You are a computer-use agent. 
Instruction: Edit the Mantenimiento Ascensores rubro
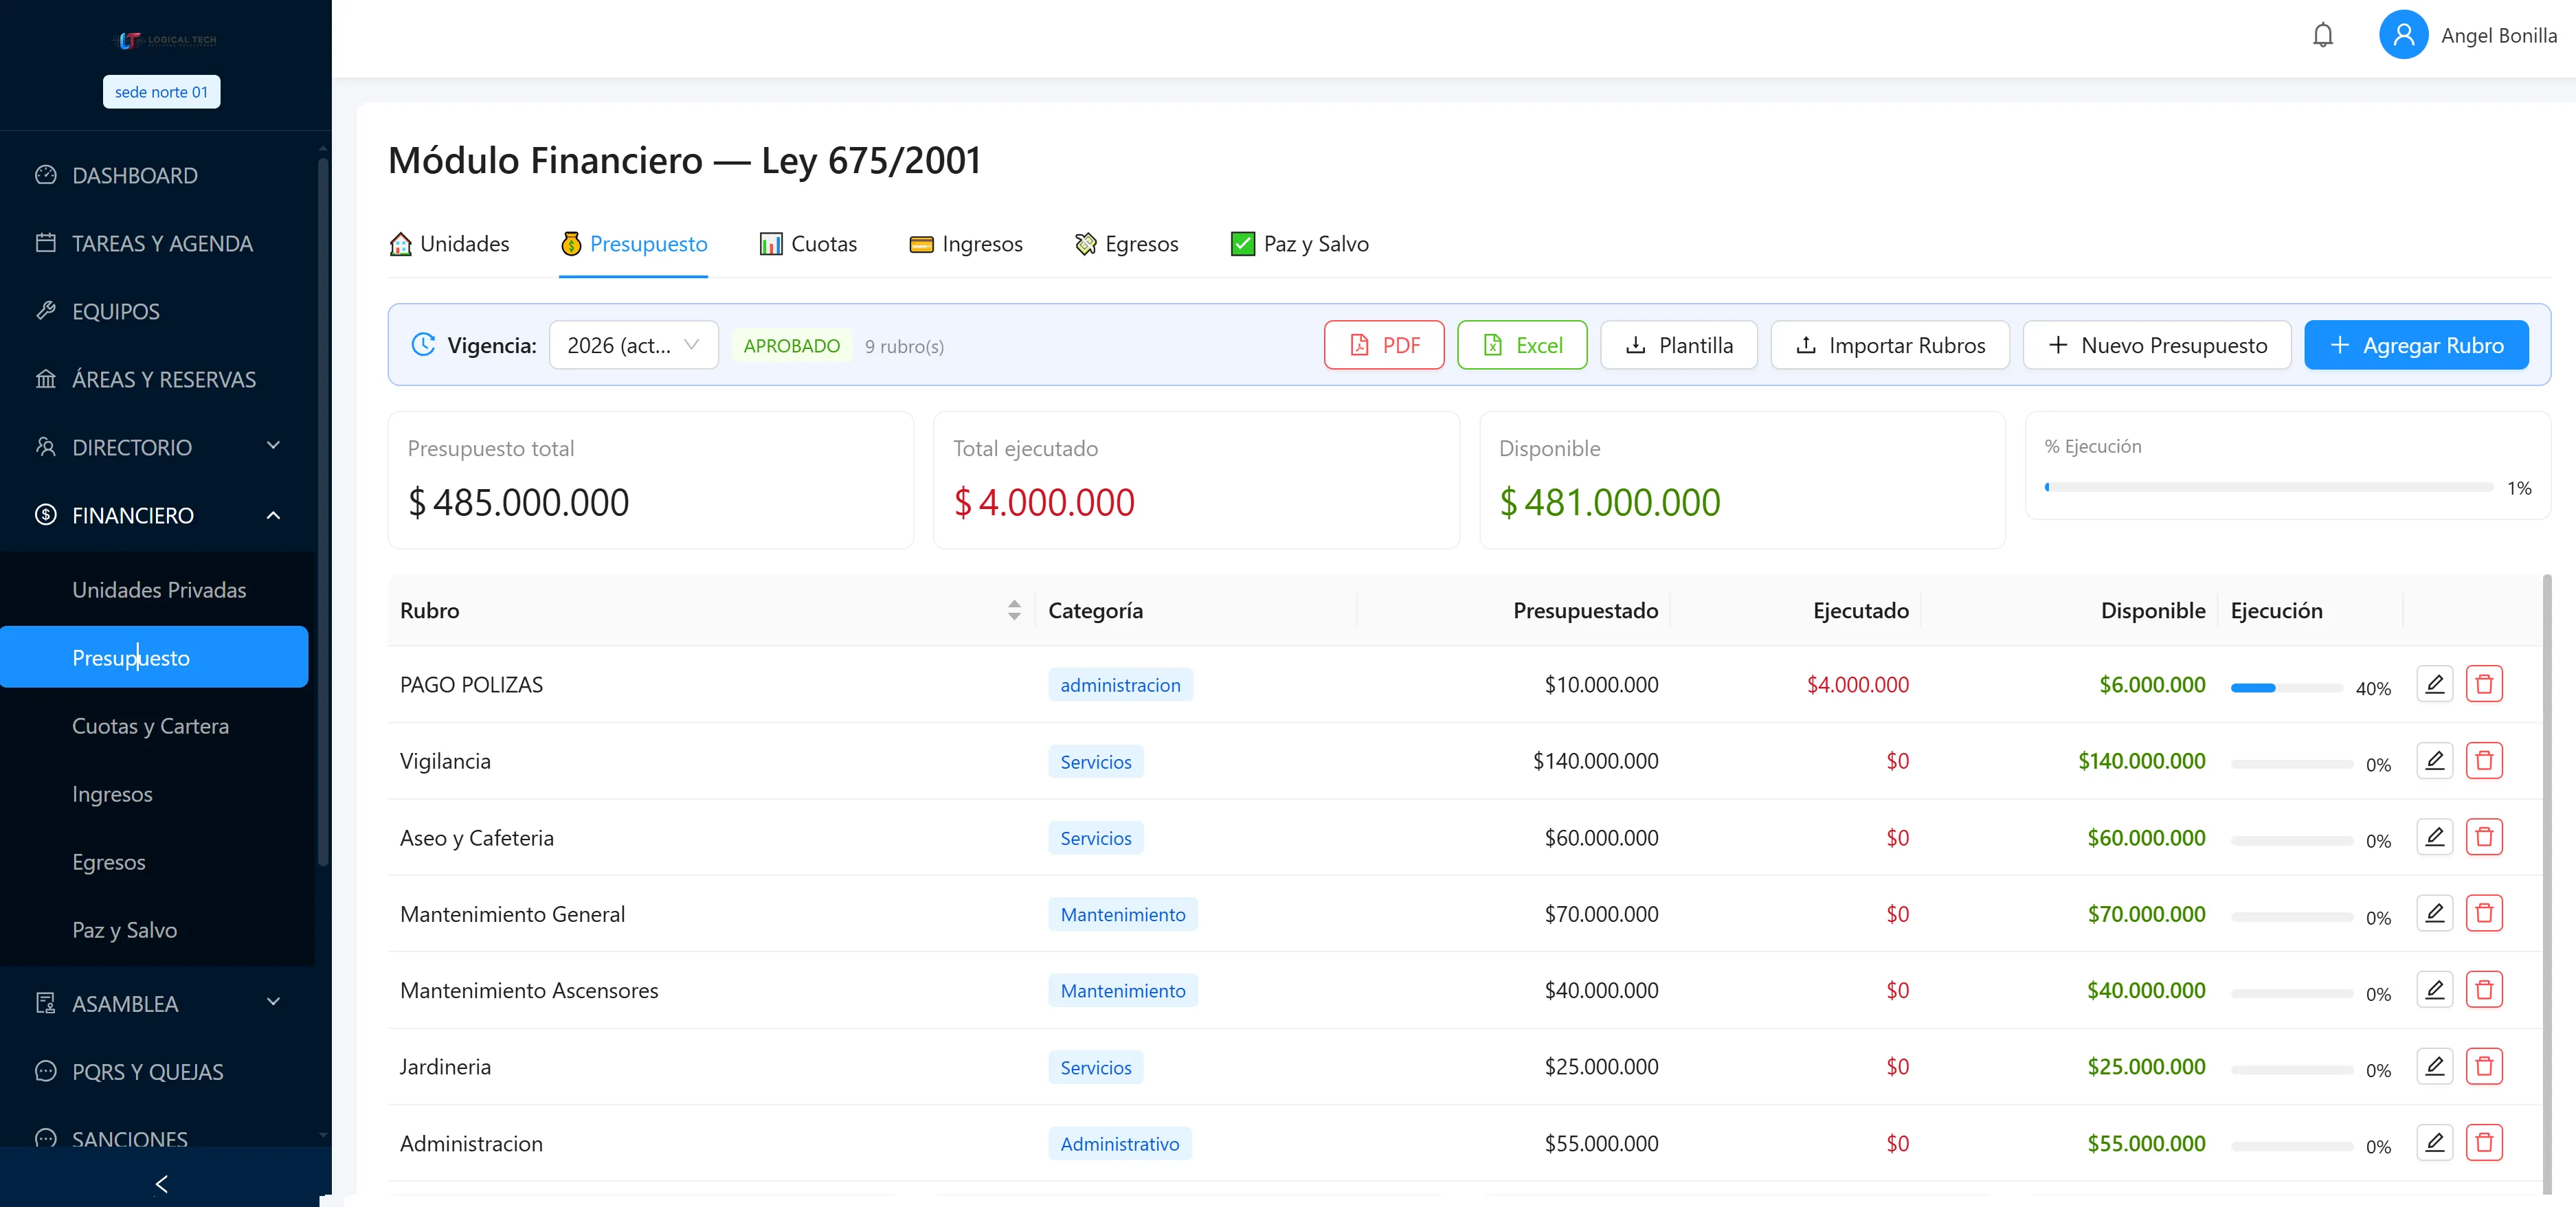(2434, 990)
